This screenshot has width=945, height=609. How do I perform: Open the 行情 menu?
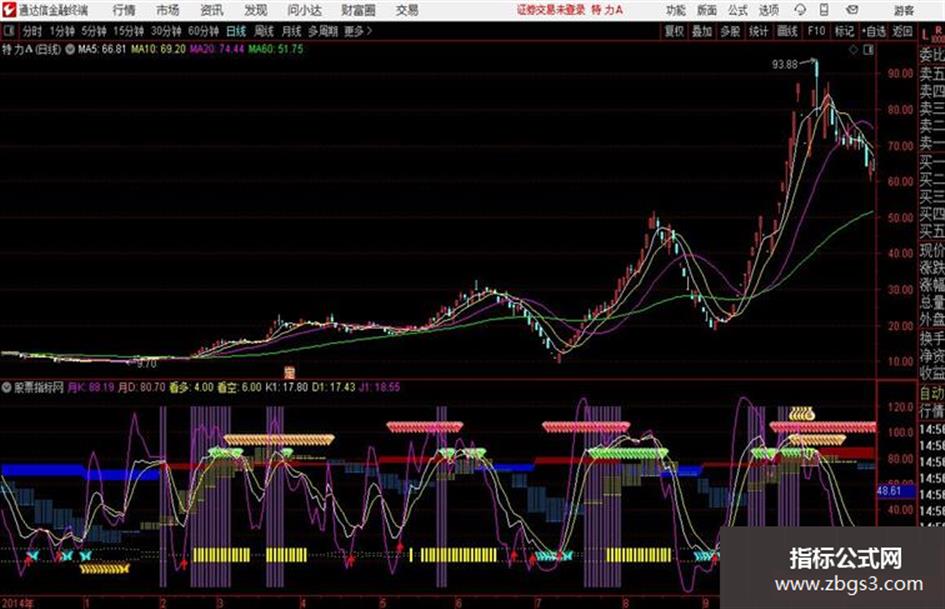124,10
